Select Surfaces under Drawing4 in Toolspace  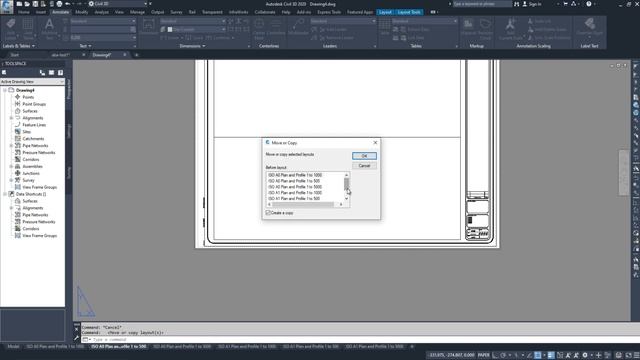30,111
